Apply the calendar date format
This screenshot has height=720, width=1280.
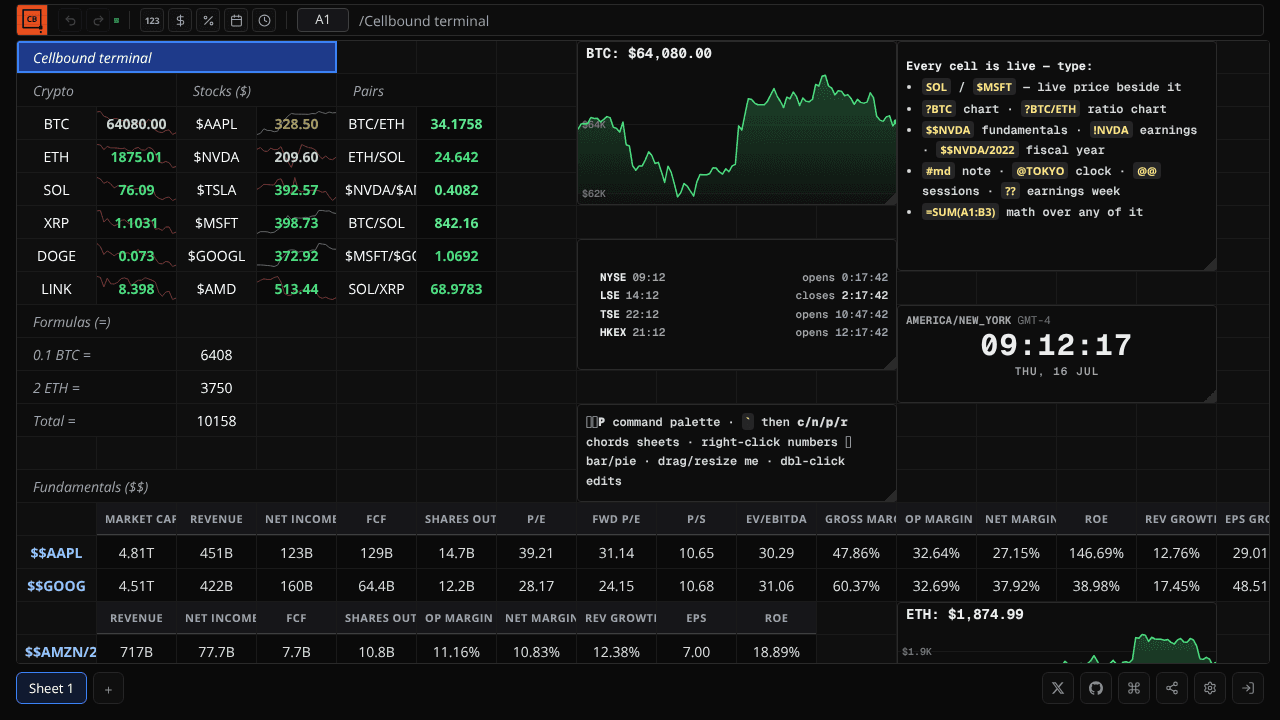point(236,20)
